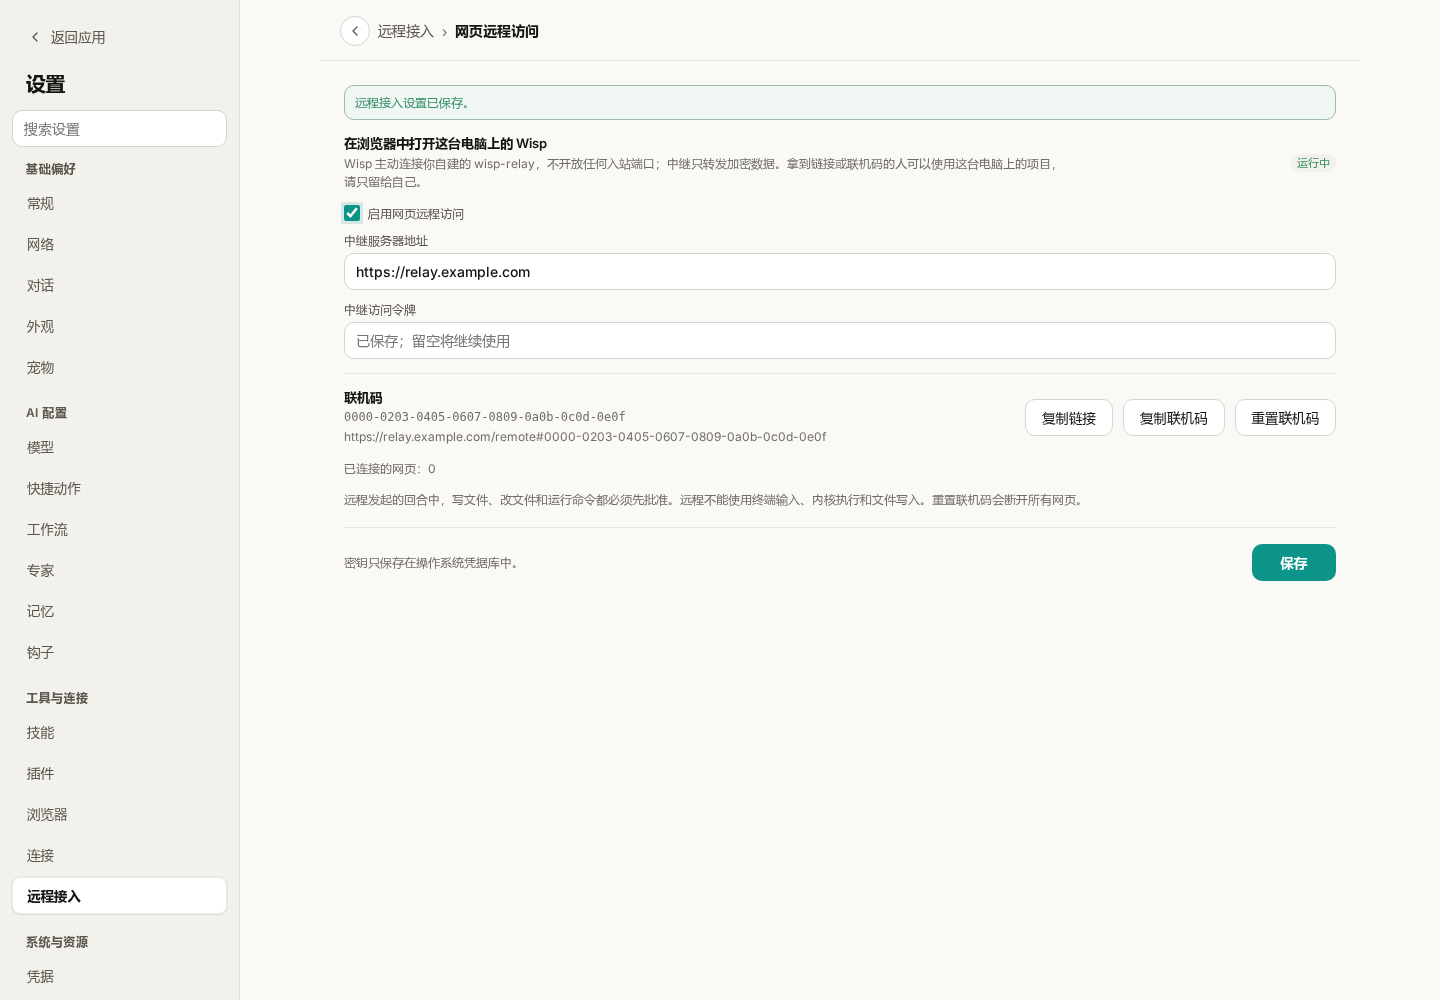Open 网络 settings in sidebar
Viewport: 1440px width, 1000px height.
tap(119, 244)
